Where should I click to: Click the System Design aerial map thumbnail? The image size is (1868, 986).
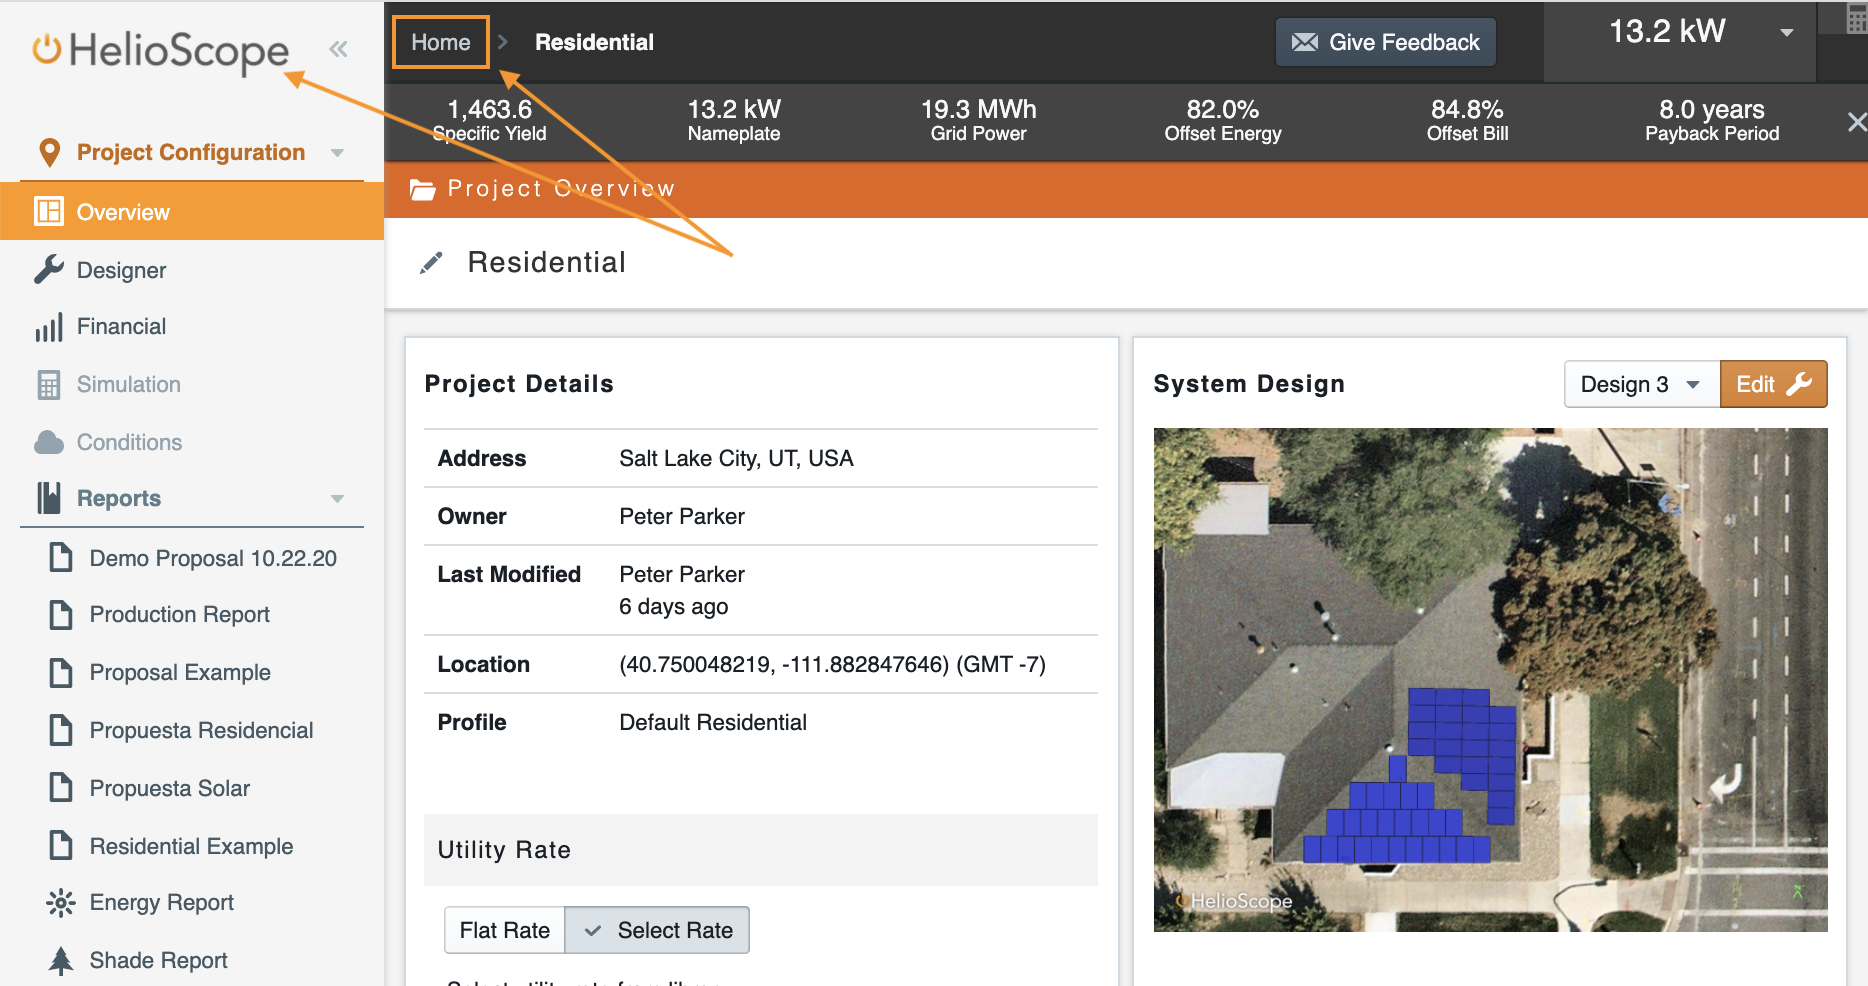click(1490, 680)
